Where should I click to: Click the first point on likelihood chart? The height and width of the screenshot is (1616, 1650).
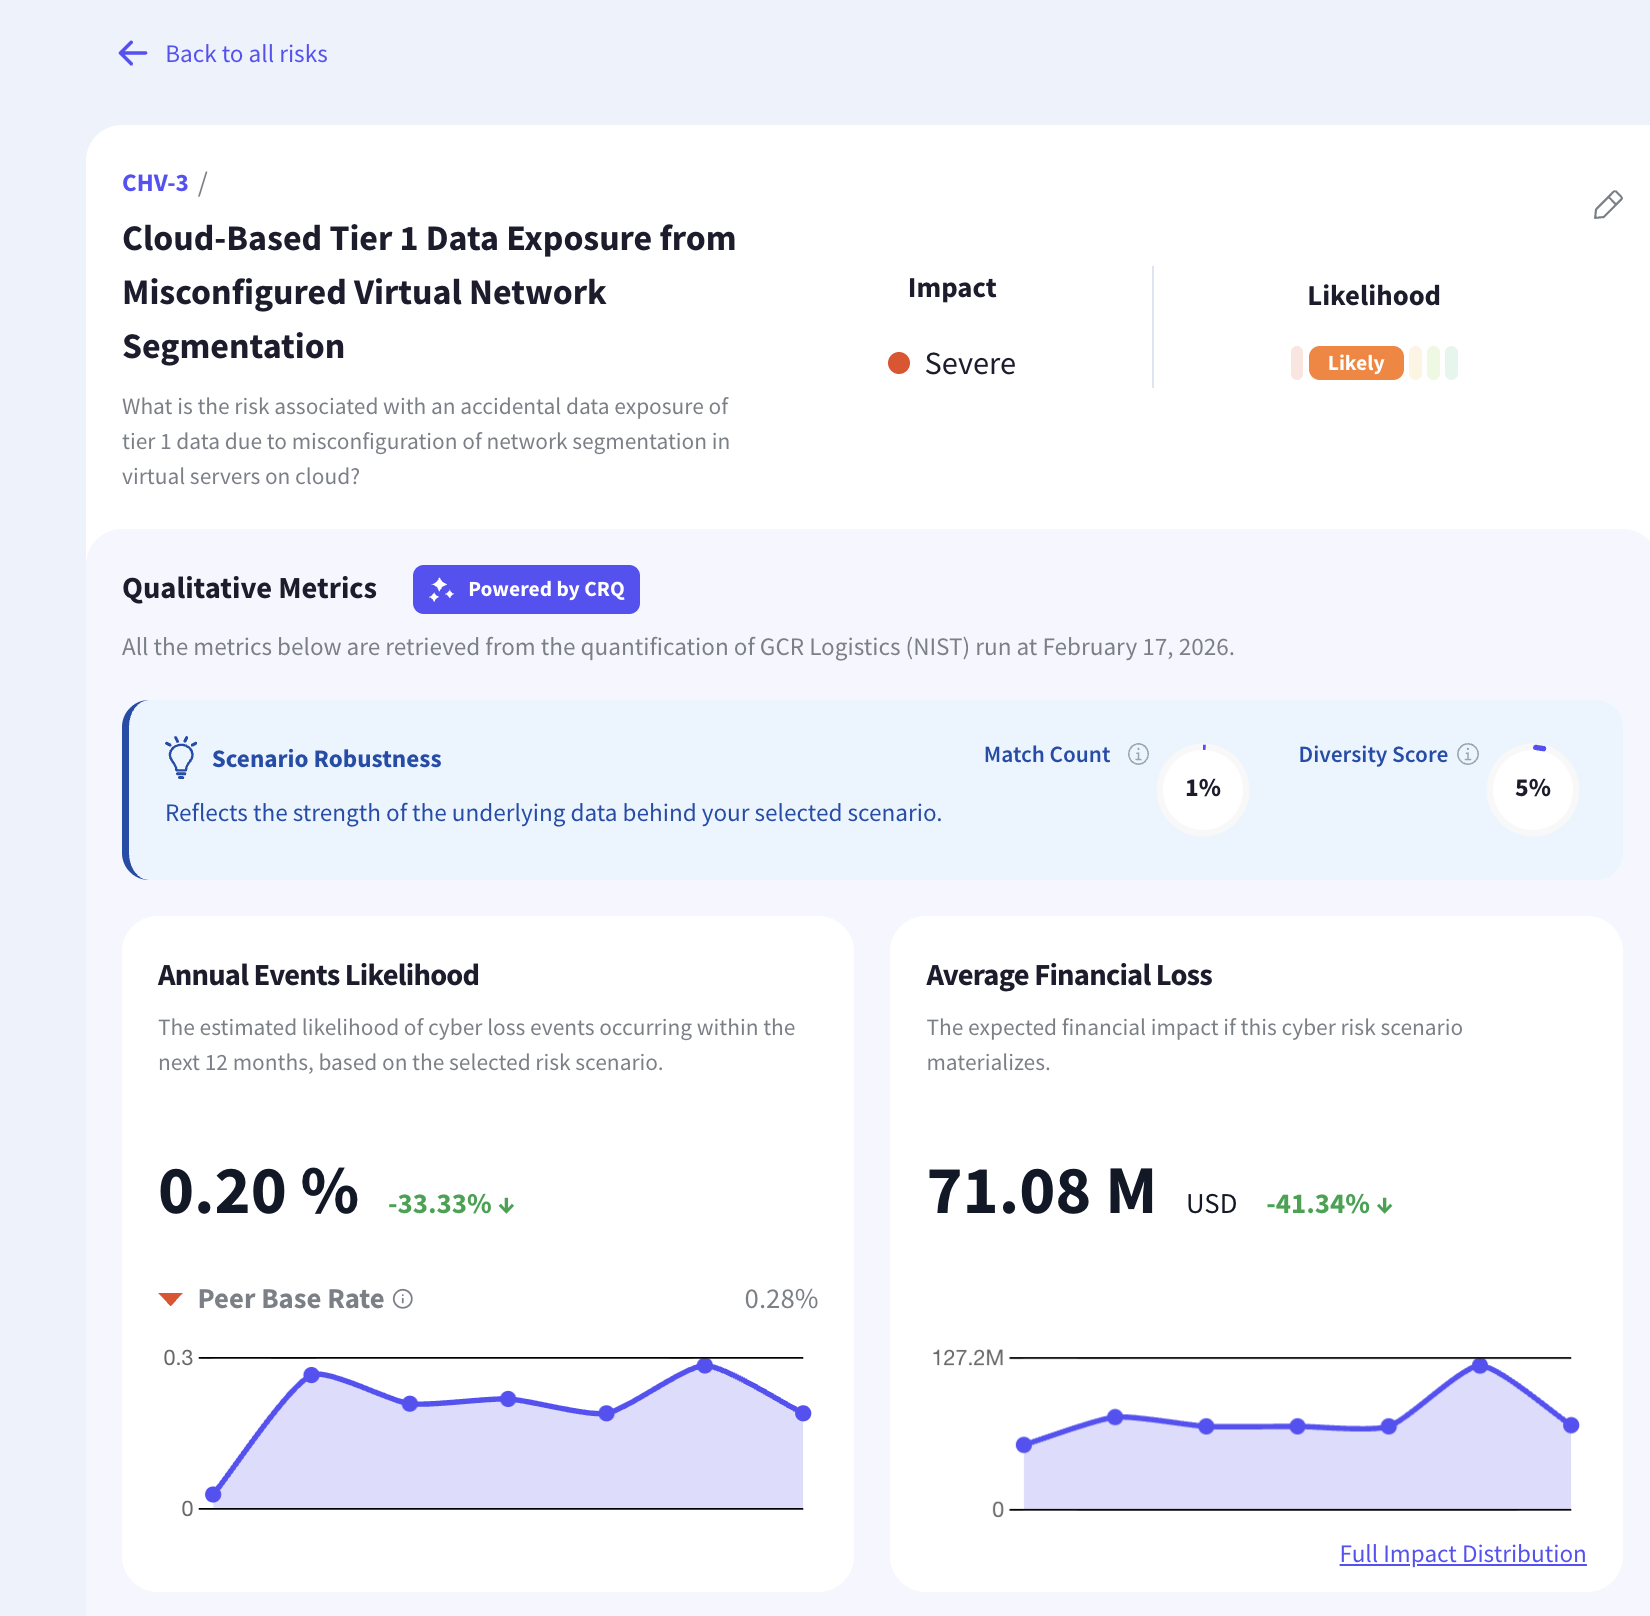213,1495
